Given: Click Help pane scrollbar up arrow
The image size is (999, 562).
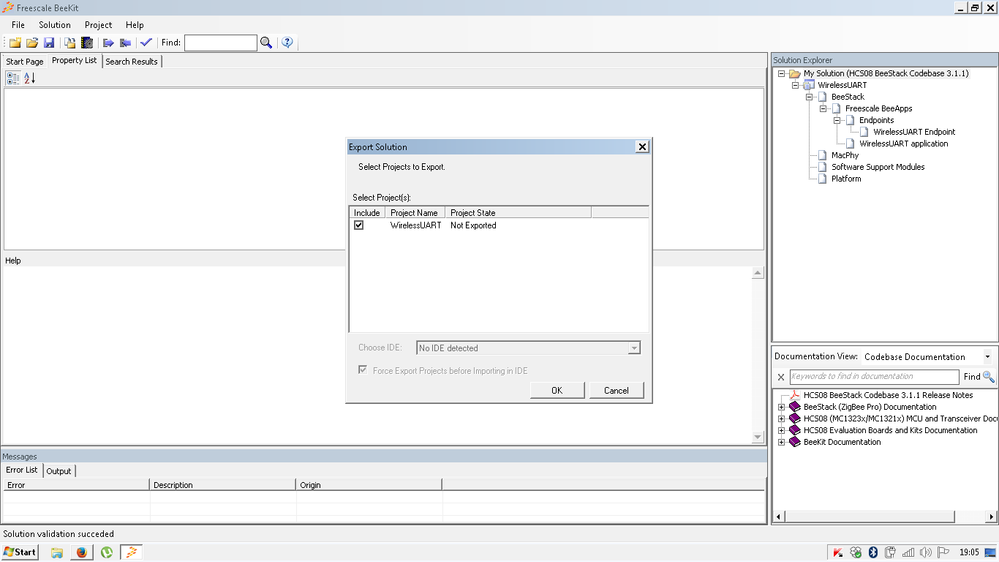Looking at the screenshot, I should click(x=758, y=273).
